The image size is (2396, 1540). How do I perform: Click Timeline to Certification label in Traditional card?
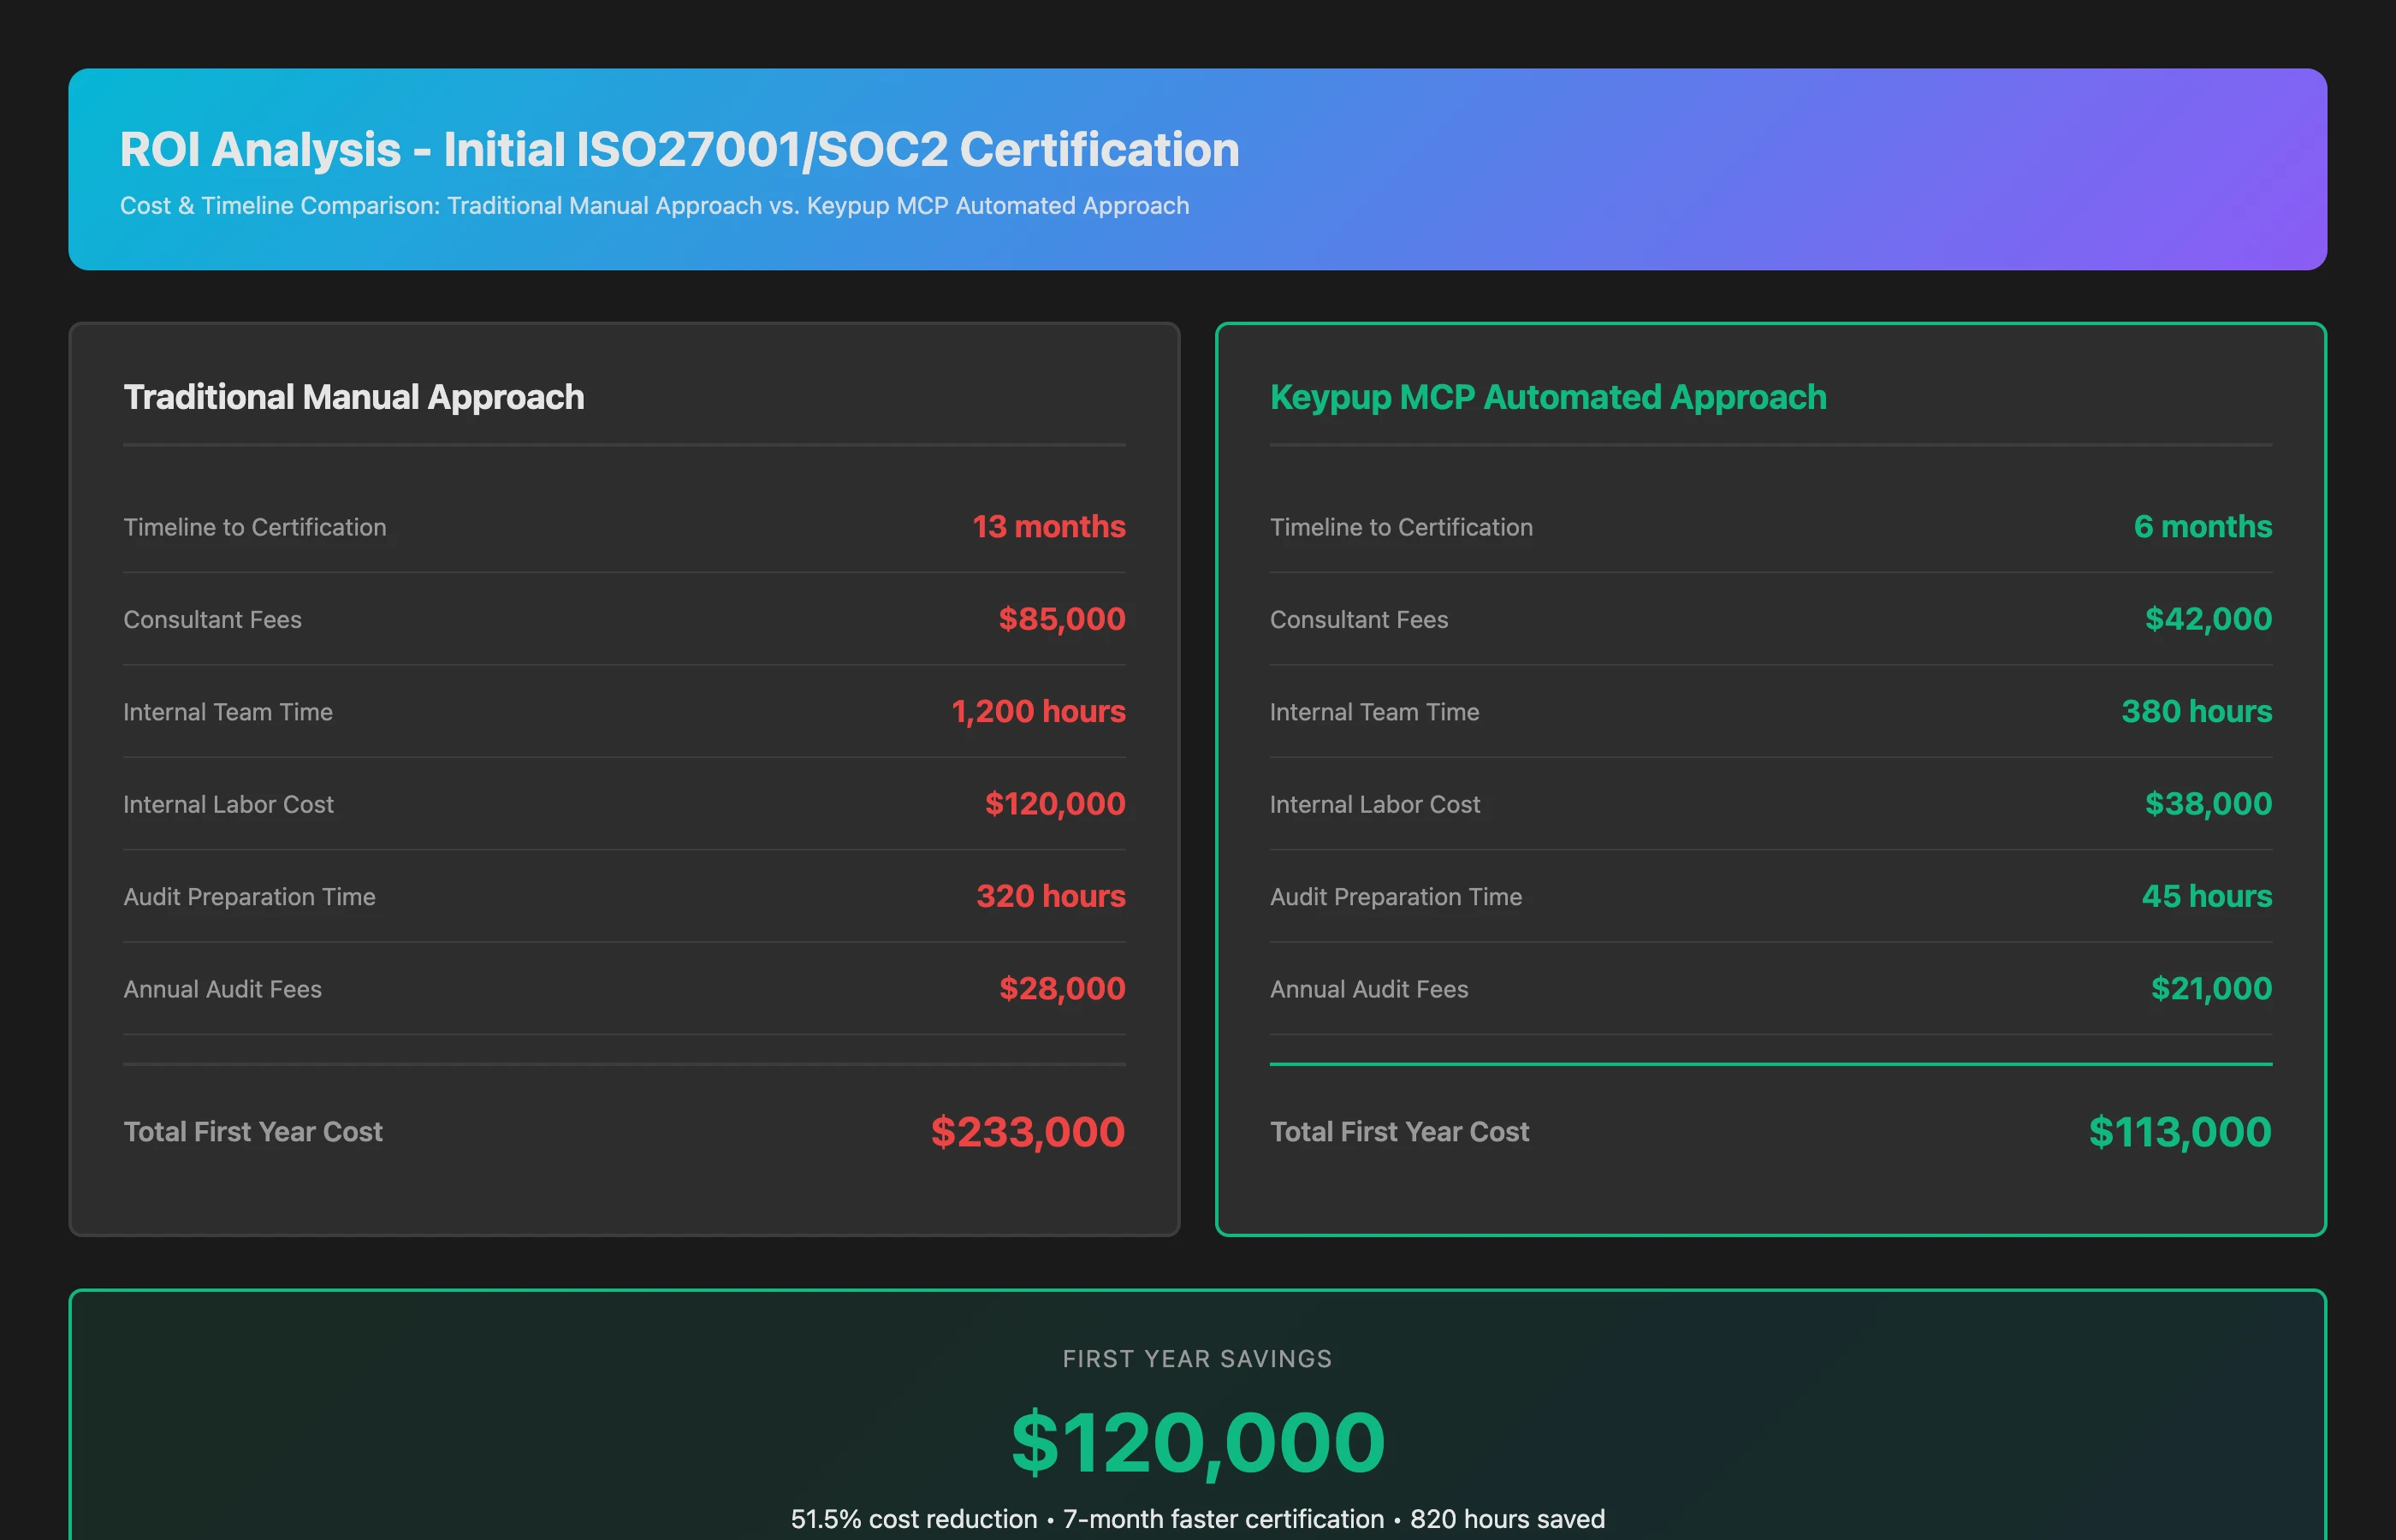[254, 527]
